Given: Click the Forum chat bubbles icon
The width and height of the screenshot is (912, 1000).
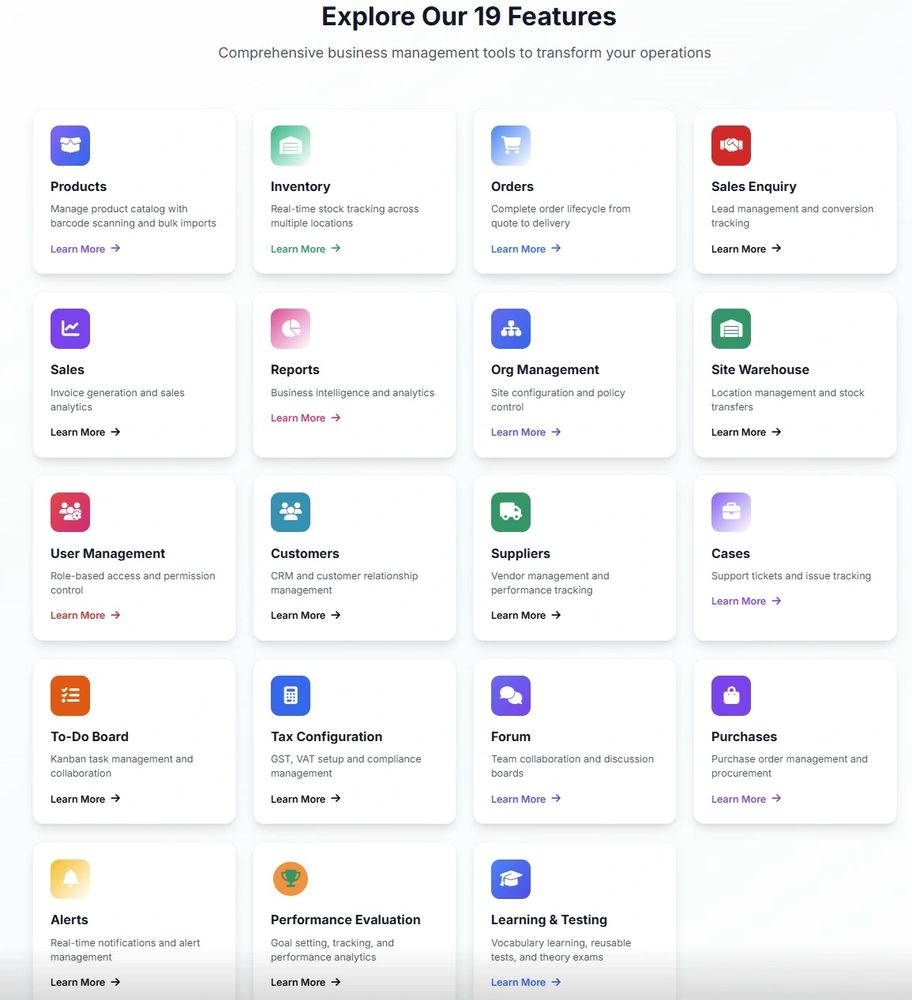Looking at the screenshot, I should pyautogui.click(x=510, y=696).
